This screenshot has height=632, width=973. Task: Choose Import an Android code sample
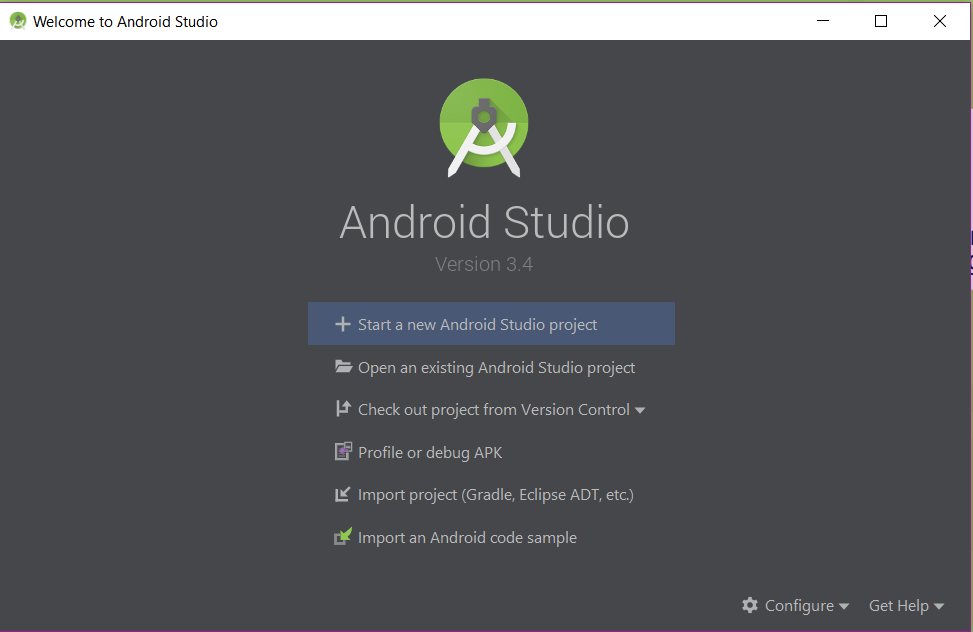tap(467, 538)
